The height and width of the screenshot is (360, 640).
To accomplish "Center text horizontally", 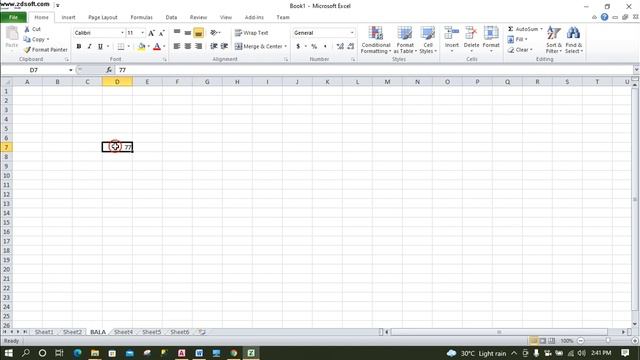I will tap(188, 47).
